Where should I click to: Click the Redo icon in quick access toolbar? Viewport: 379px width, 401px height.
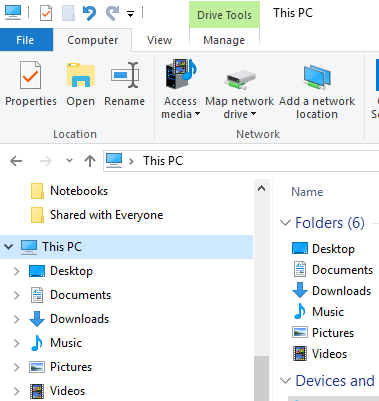click(x=112, y=13)
